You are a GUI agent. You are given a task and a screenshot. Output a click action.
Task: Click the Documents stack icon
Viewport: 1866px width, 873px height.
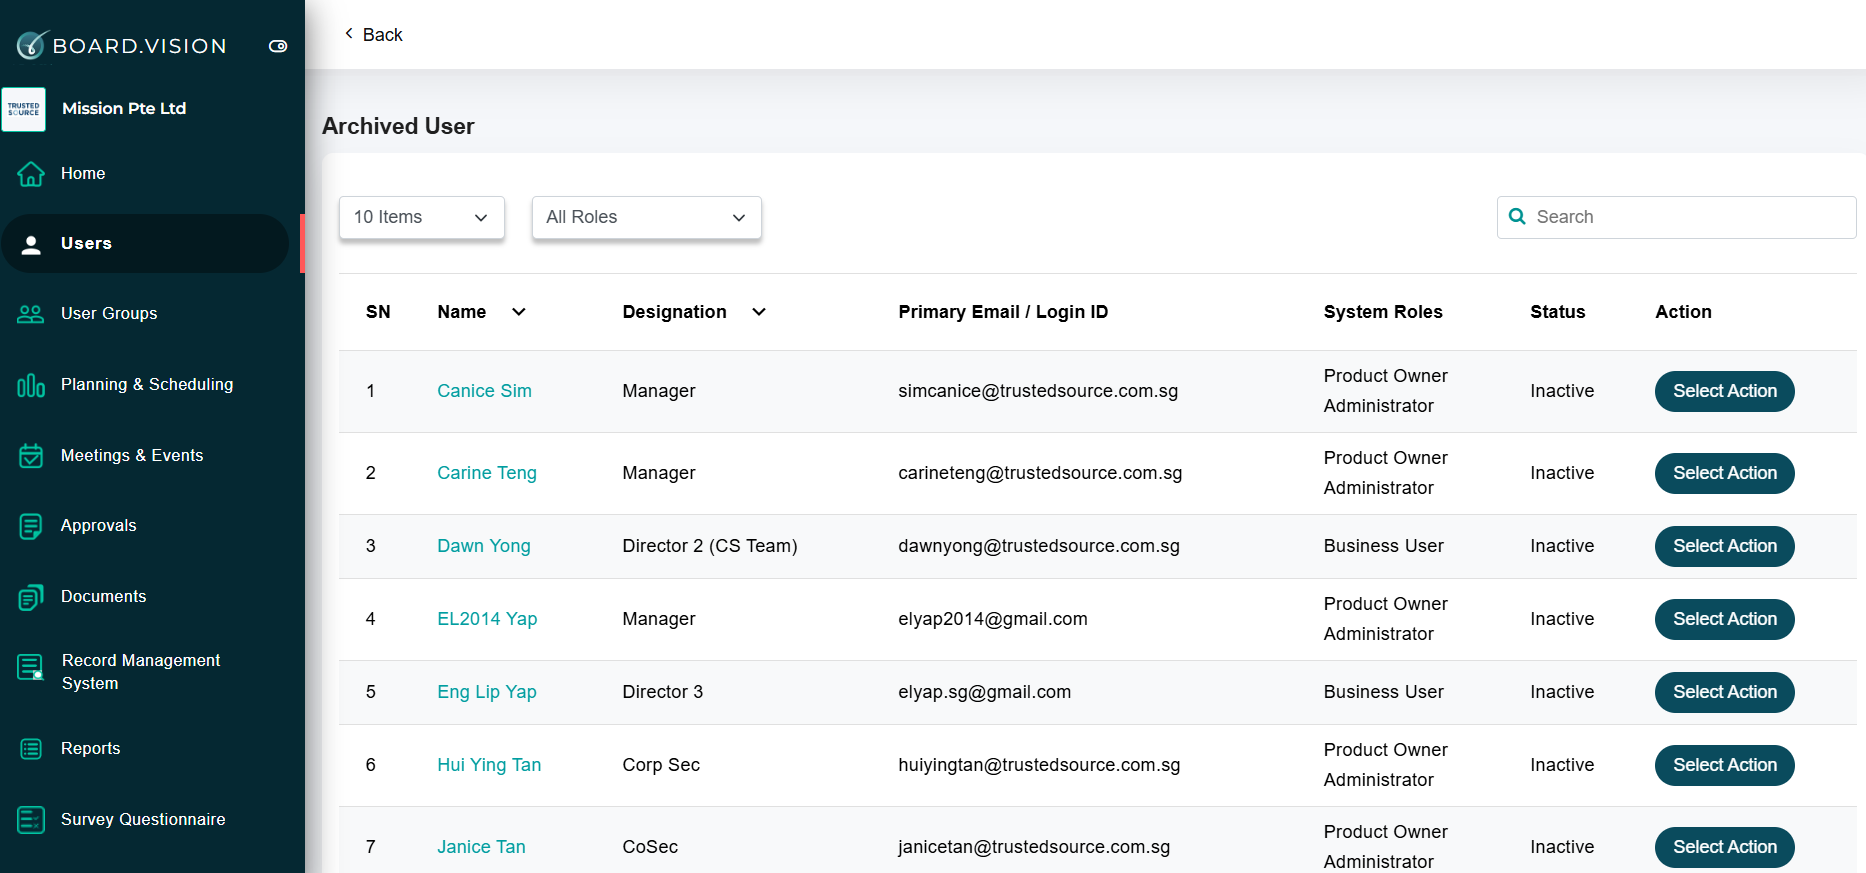[31, 597]
